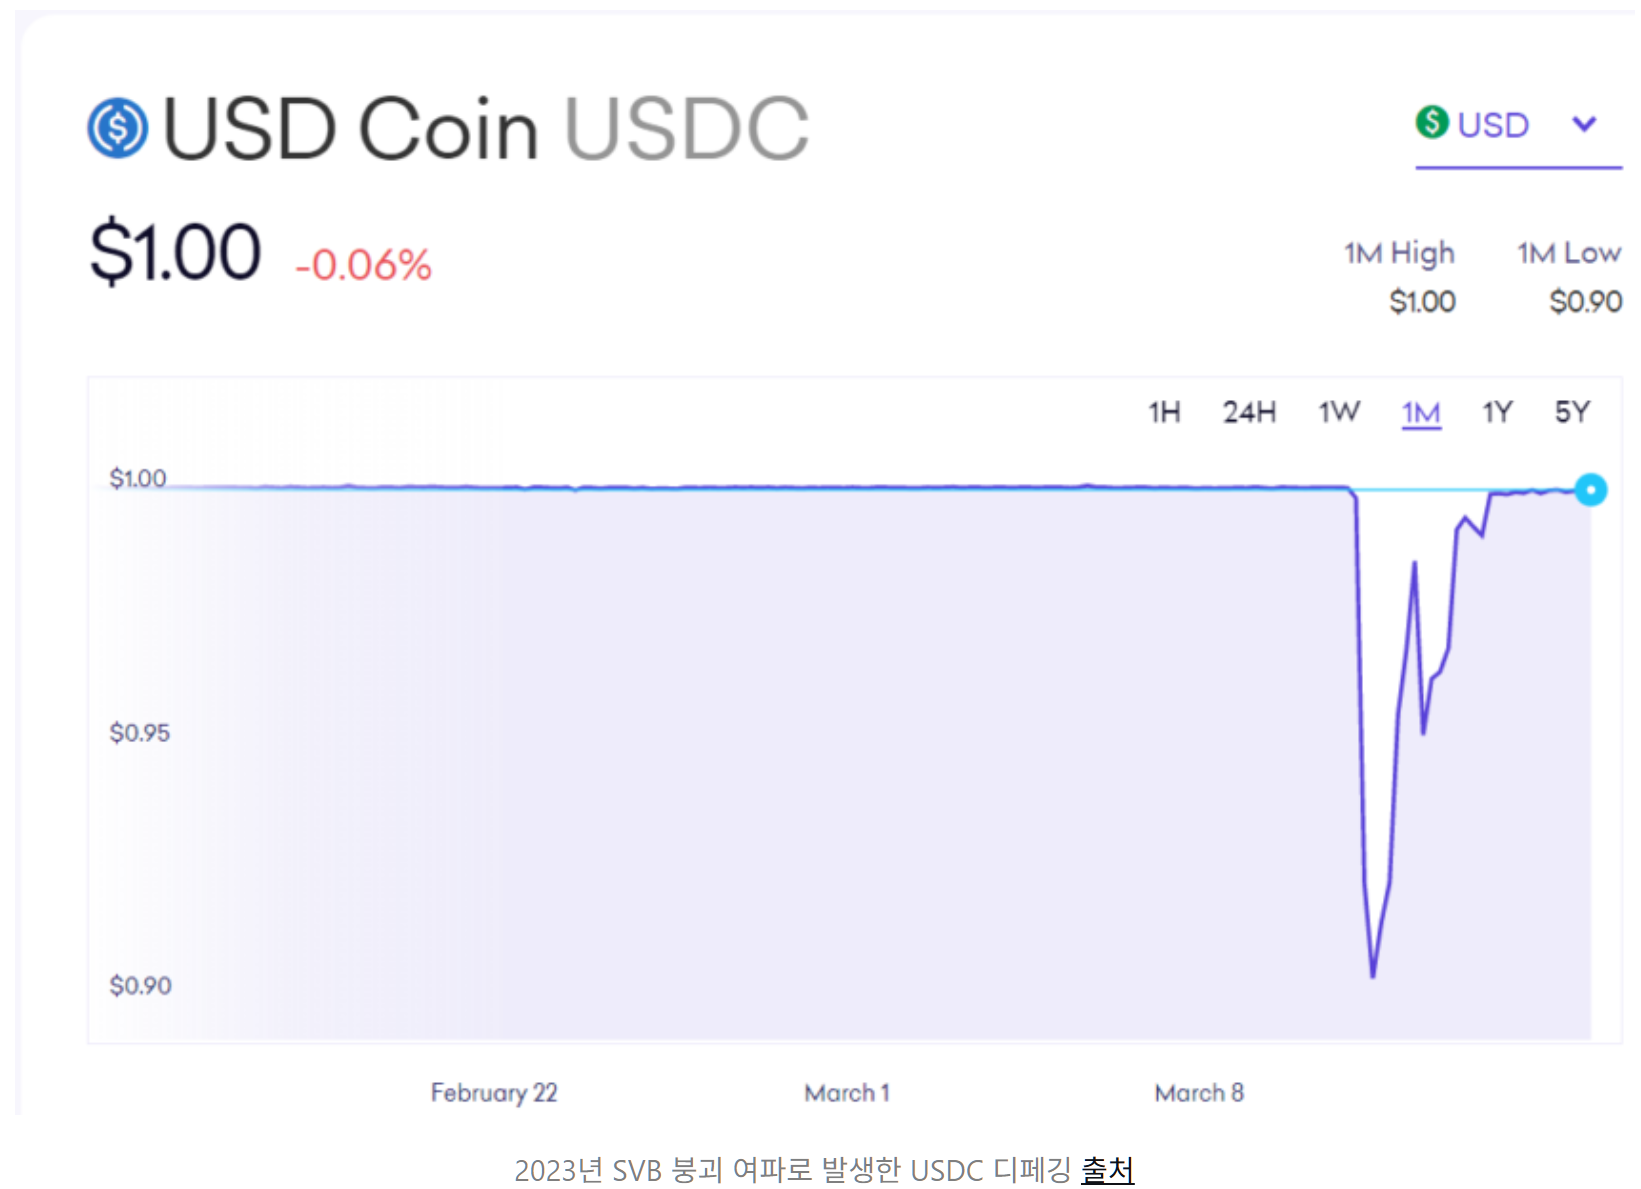
Task: Click the blue USD Coin logo icon
Action: (x=118, y=128)
